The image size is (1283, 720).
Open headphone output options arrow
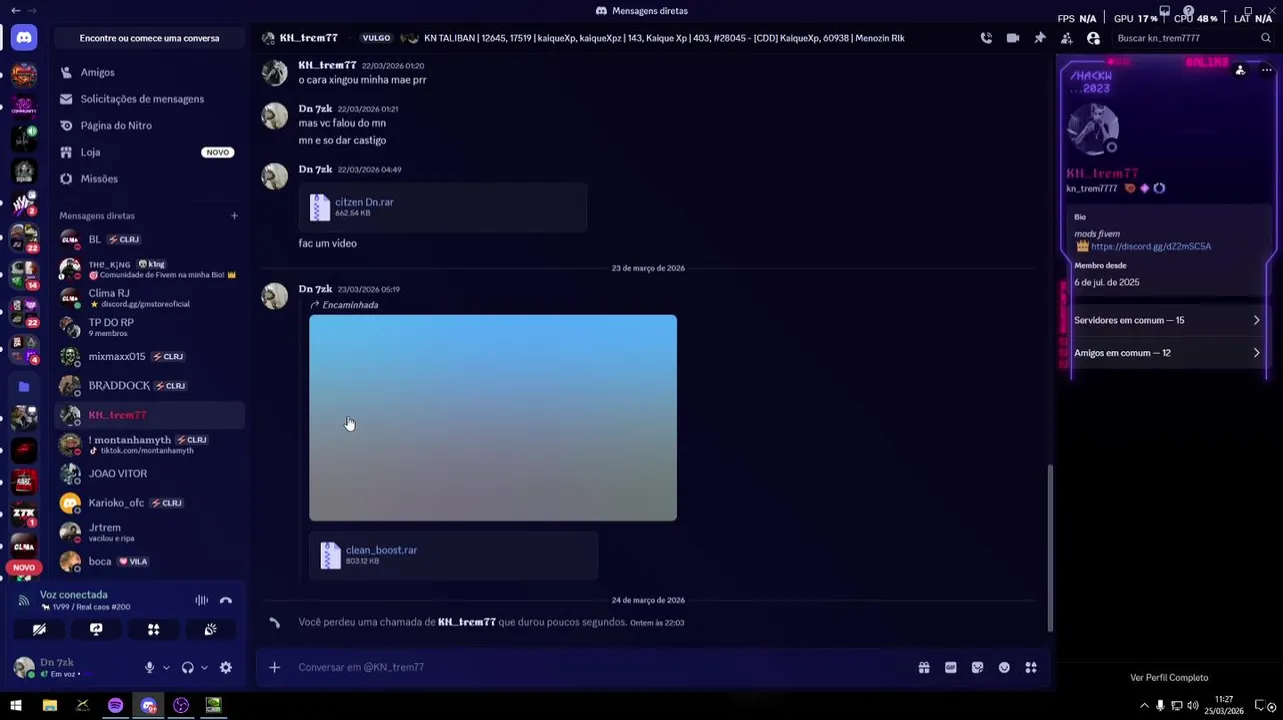[x=204, y=668]
